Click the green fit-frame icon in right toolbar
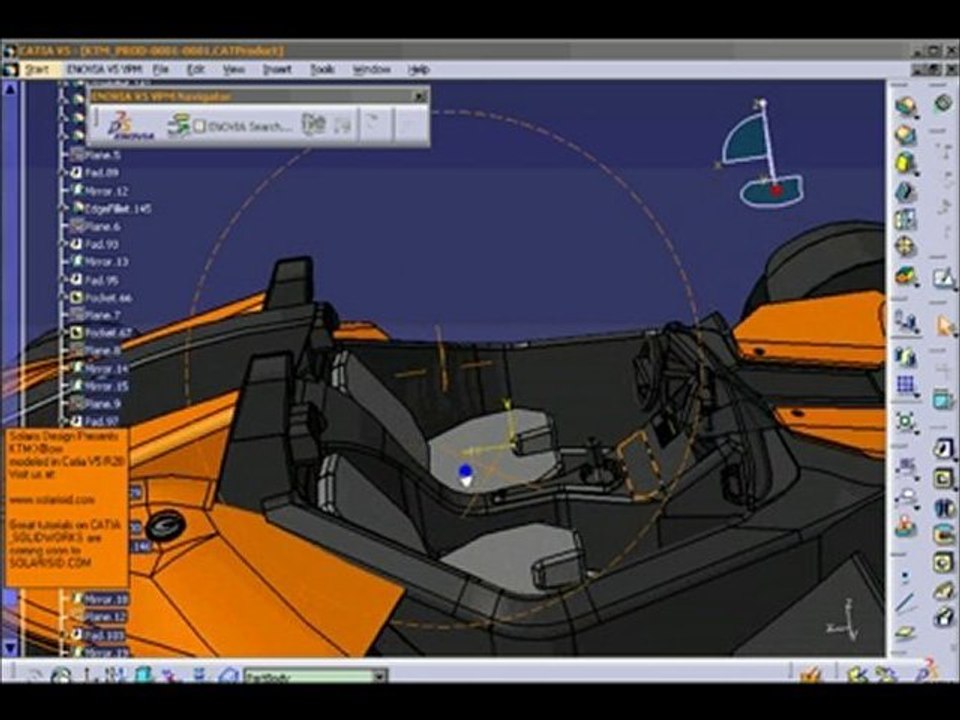 (906, 421)
